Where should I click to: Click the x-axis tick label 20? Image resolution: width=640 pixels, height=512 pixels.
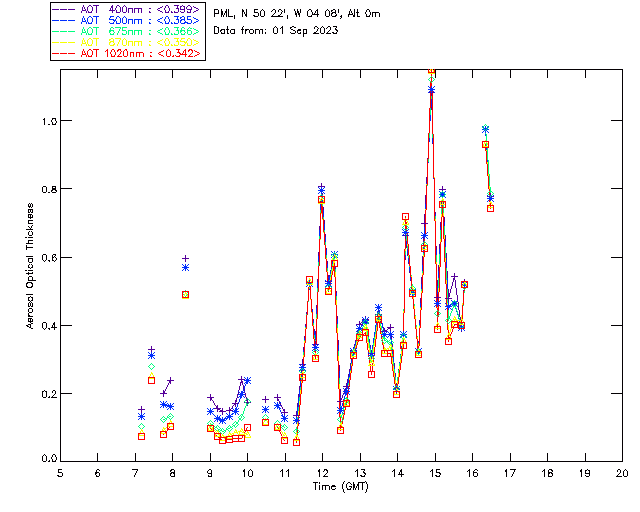click(x=622, y=473)
